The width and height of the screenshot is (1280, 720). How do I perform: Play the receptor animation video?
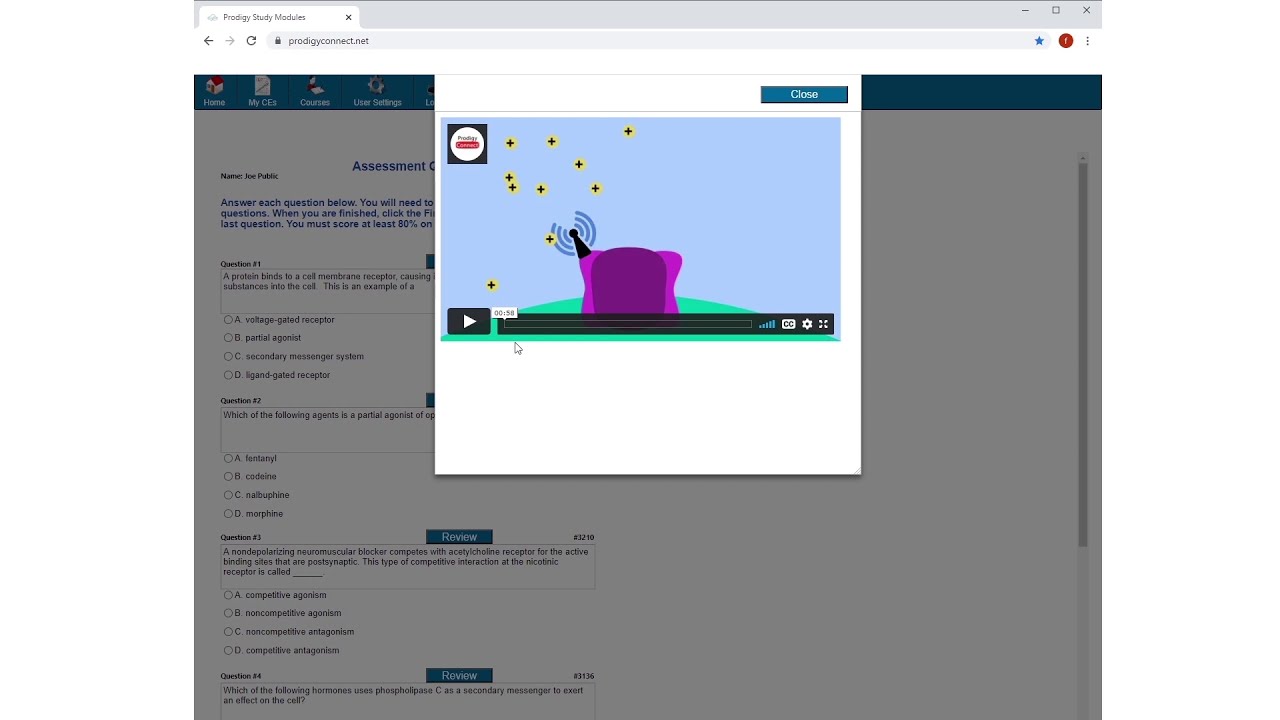click(x=469, y=322)
